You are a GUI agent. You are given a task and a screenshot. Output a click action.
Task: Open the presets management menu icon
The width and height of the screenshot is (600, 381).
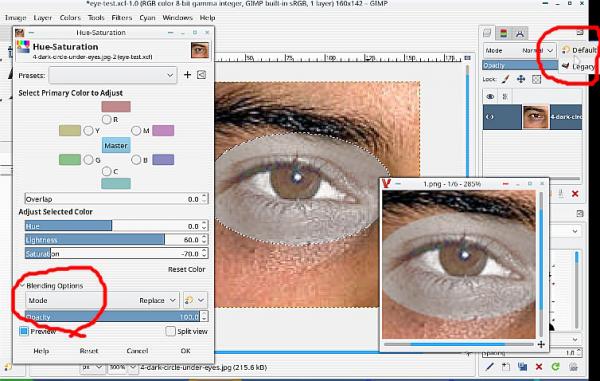[201, 75]
